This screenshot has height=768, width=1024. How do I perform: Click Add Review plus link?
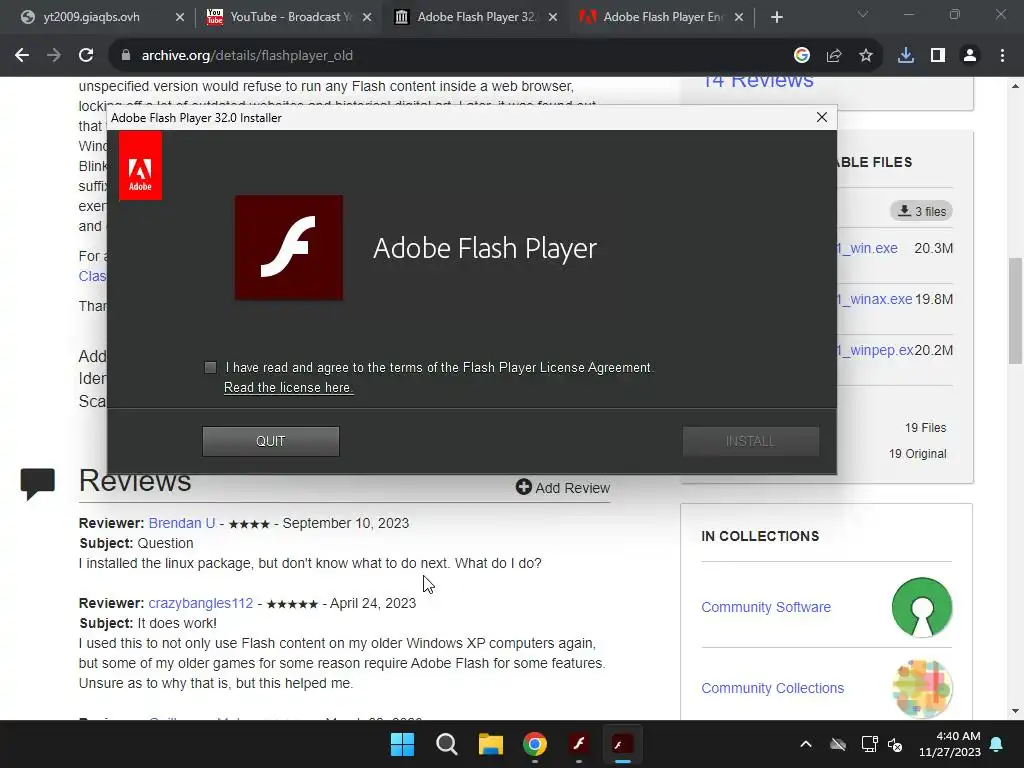563,488
